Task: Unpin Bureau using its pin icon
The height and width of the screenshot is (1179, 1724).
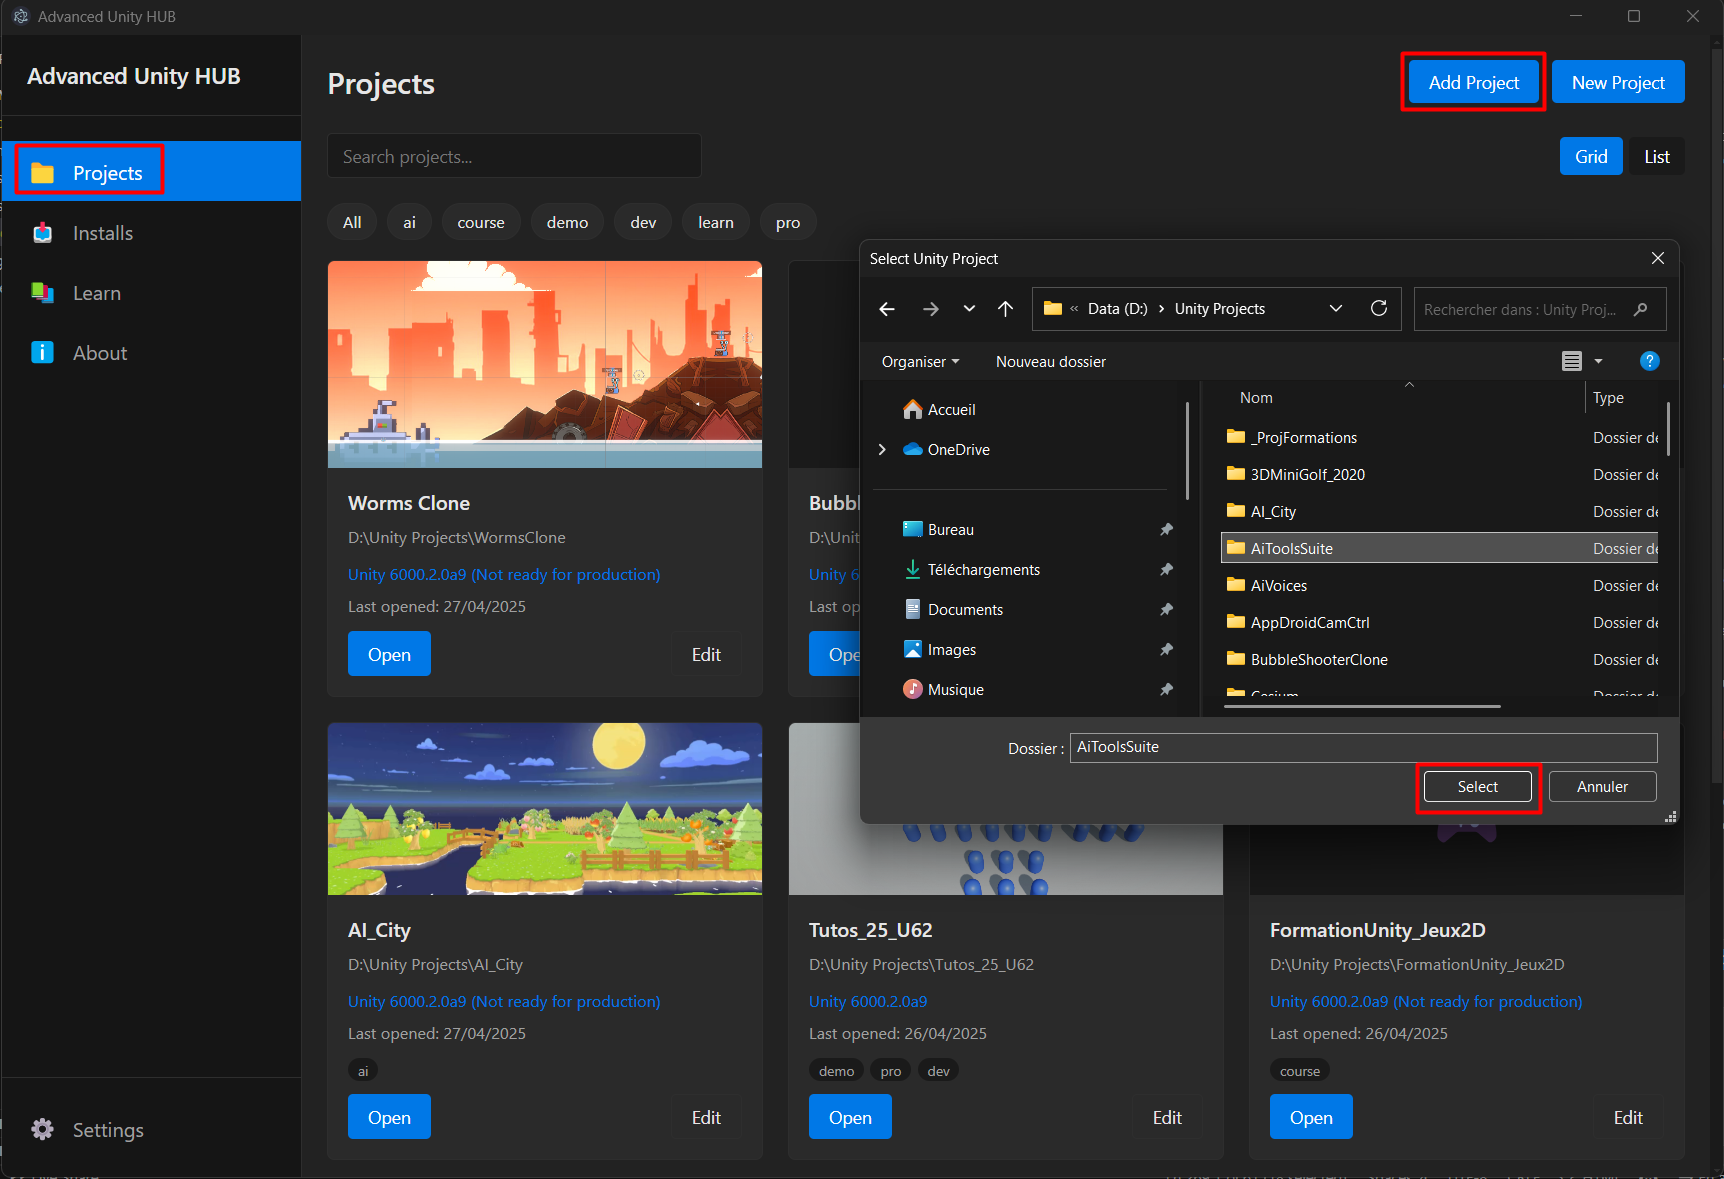Action: click(1166, 529)
